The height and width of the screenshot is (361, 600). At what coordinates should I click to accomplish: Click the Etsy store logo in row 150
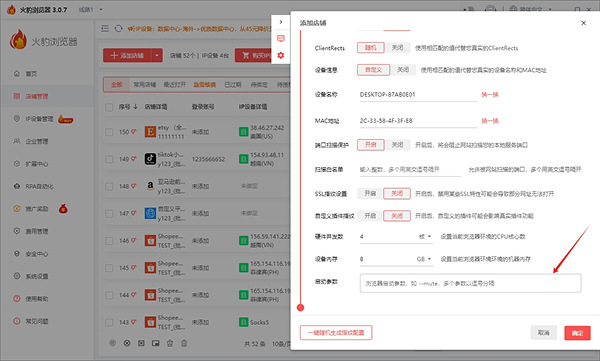click(150, 132)
